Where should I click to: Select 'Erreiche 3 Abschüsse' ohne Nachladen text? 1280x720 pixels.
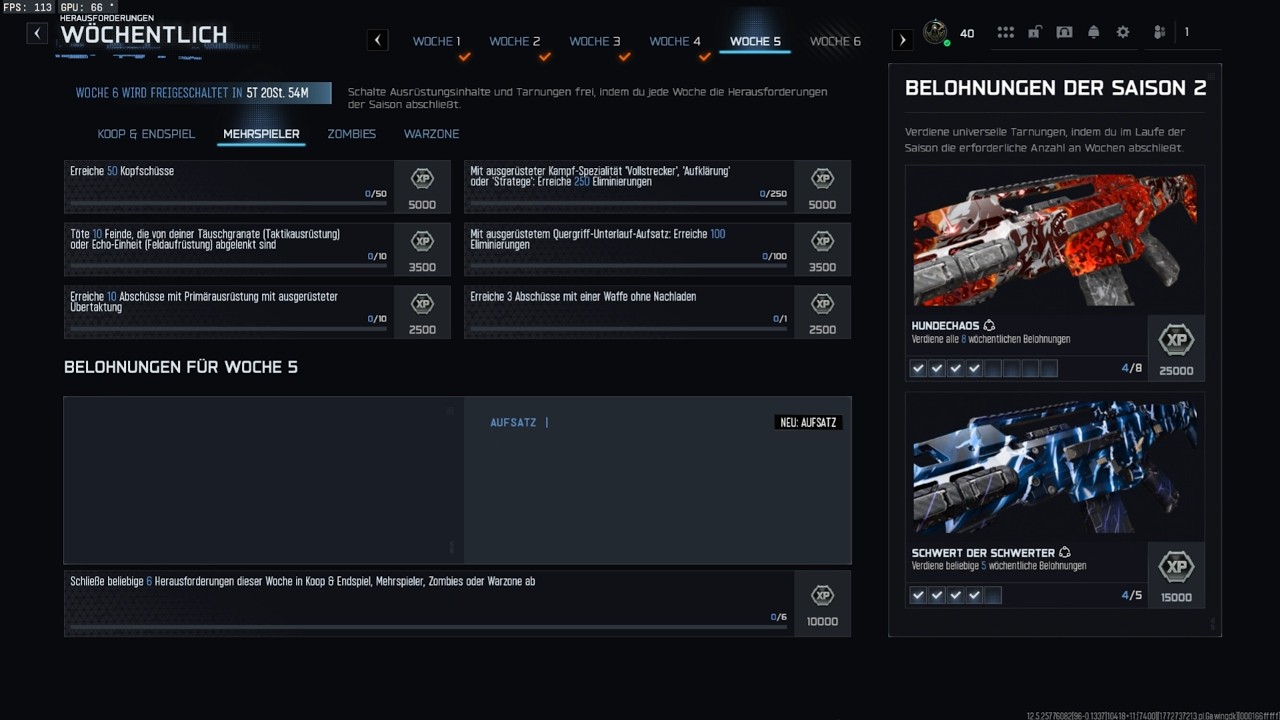coord(583,297)
